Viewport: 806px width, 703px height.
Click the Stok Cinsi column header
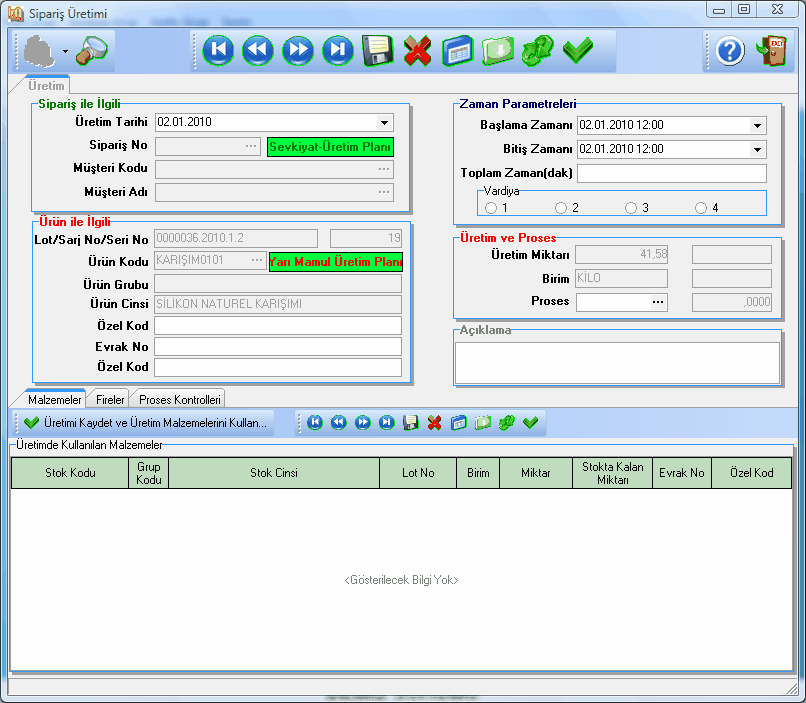pyautogui.click(x=273, y=473)
